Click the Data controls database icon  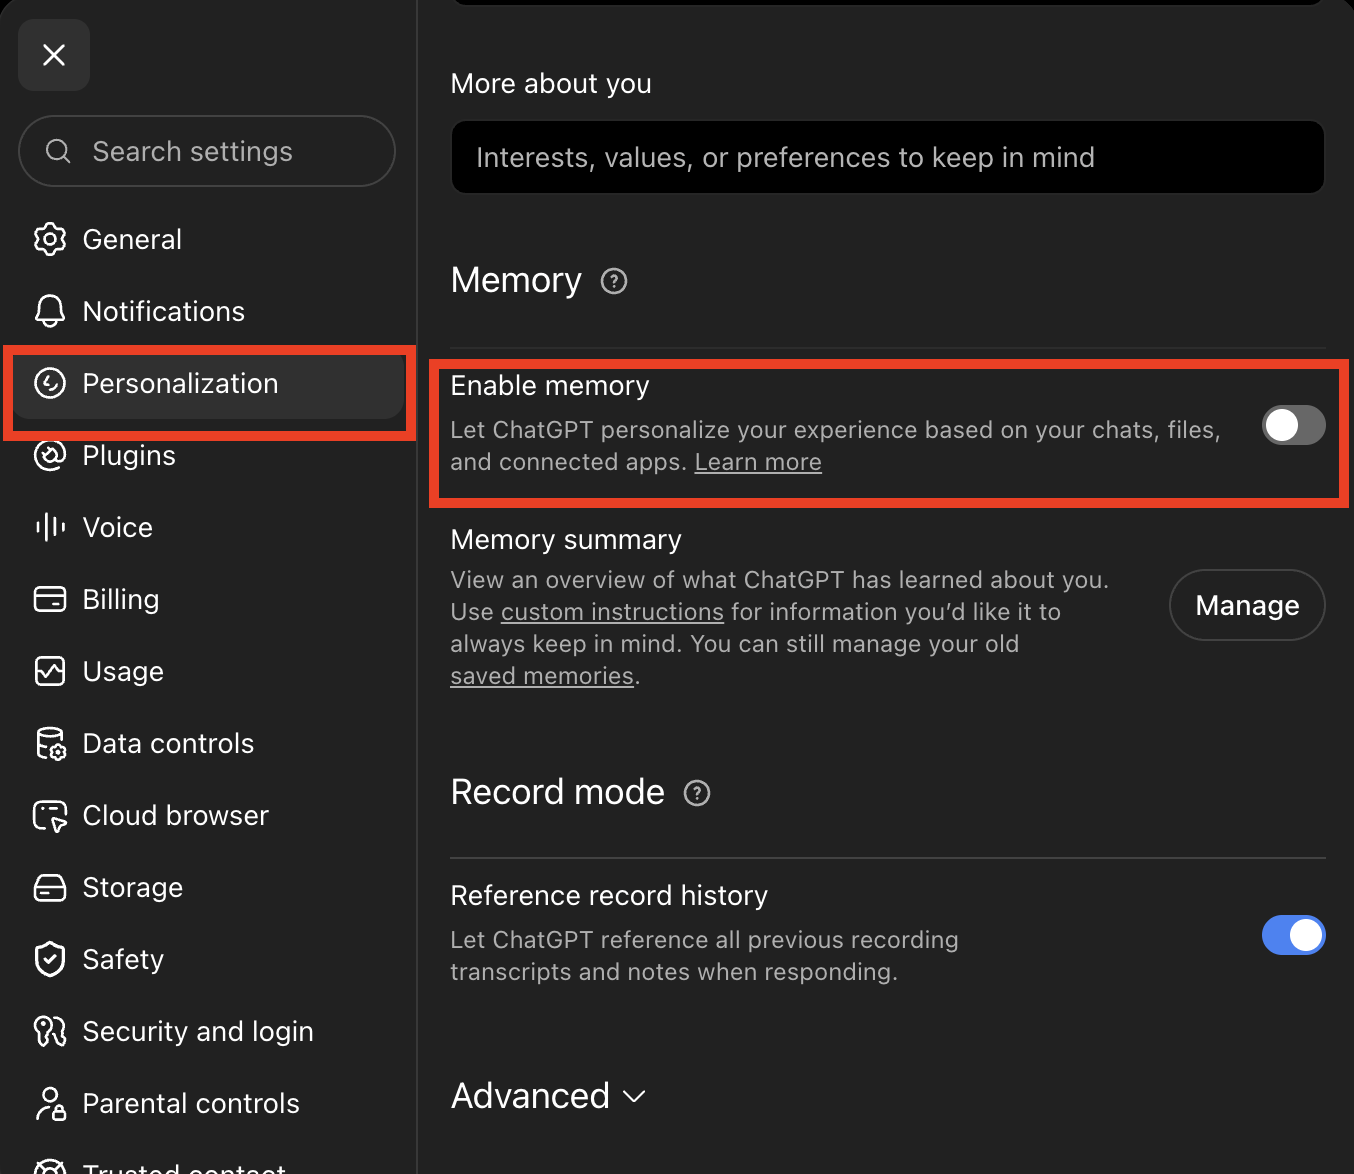[50, 743]
